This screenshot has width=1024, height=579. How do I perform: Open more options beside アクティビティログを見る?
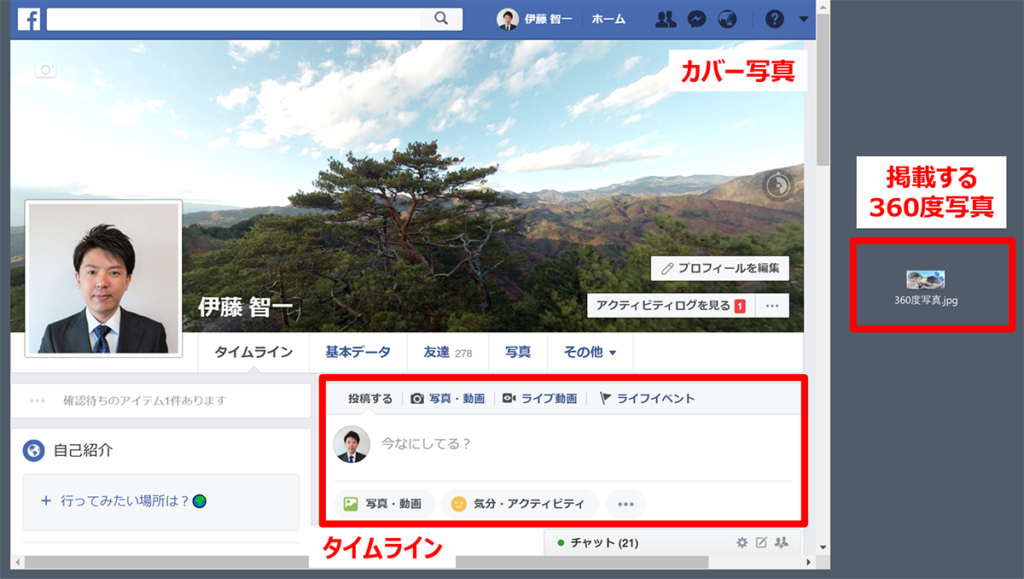pos(772,306)
